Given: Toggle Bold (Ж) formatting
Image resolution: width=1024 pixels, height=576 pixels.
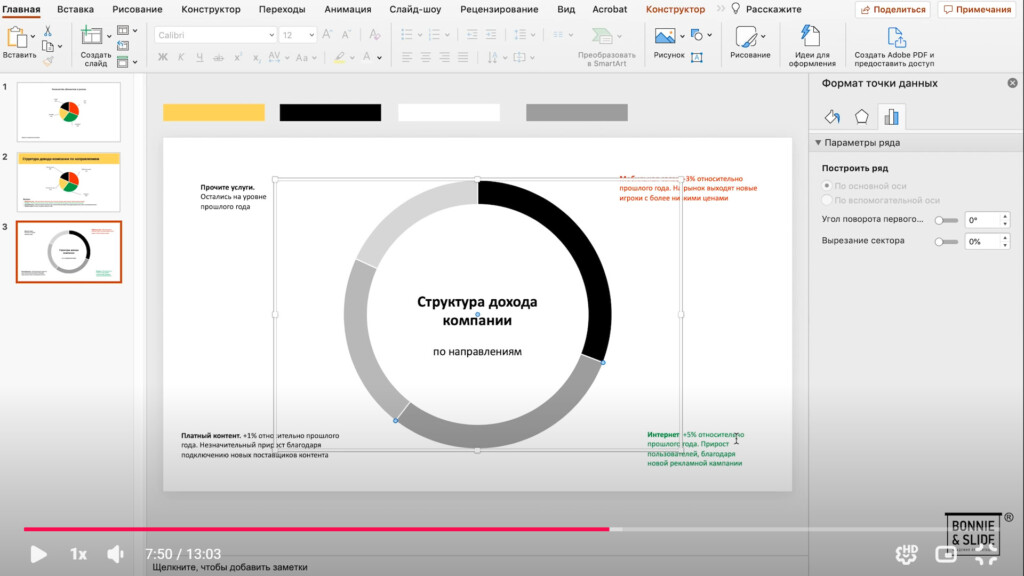Looking at the screenshot, I should pos(163,57).
